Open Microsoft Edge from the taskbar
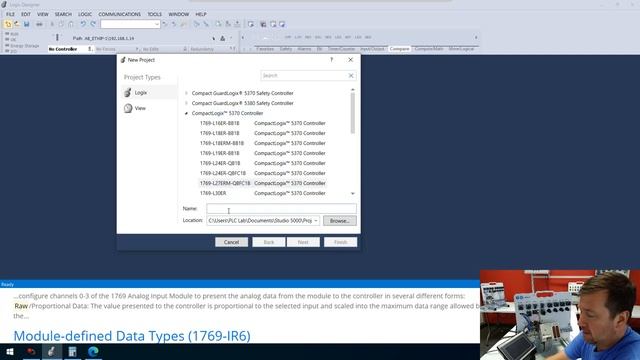This screenshot has height=360, width=640. click(x=93, y=351)
